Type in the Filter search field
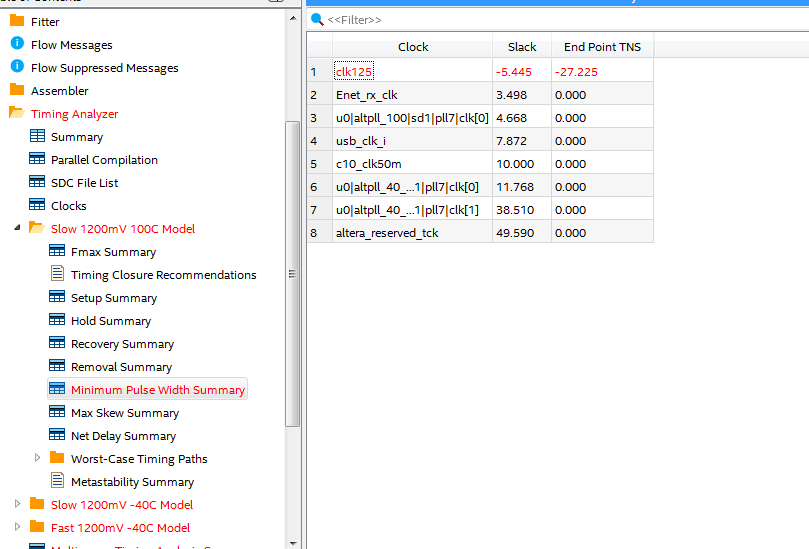This screenshot has width=809, height=549. (x=560, y=20)
